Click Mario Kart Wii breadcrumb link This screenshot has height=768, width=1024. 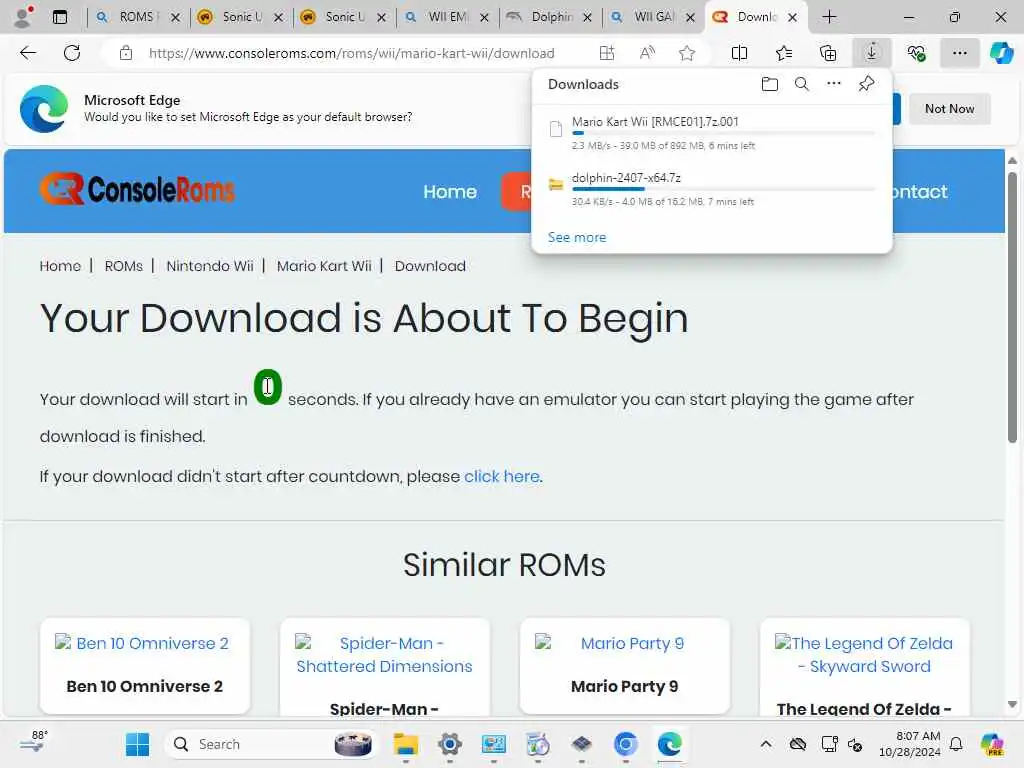324,266
